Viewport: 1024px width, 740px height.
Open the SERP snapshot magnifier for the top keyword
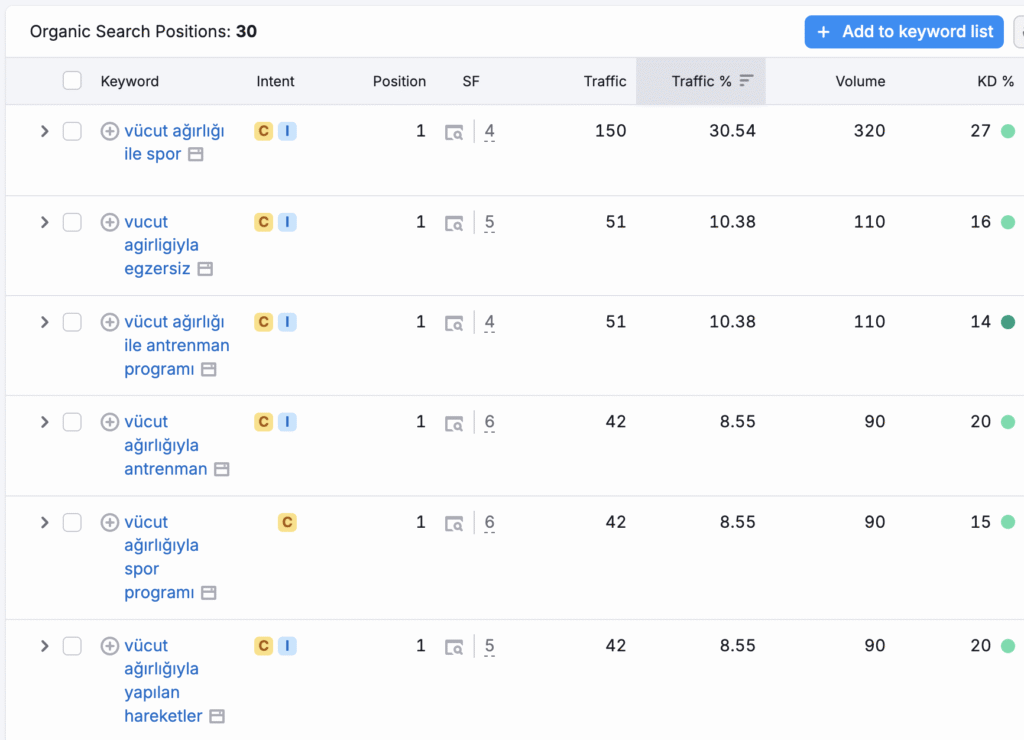coord(454,131)
